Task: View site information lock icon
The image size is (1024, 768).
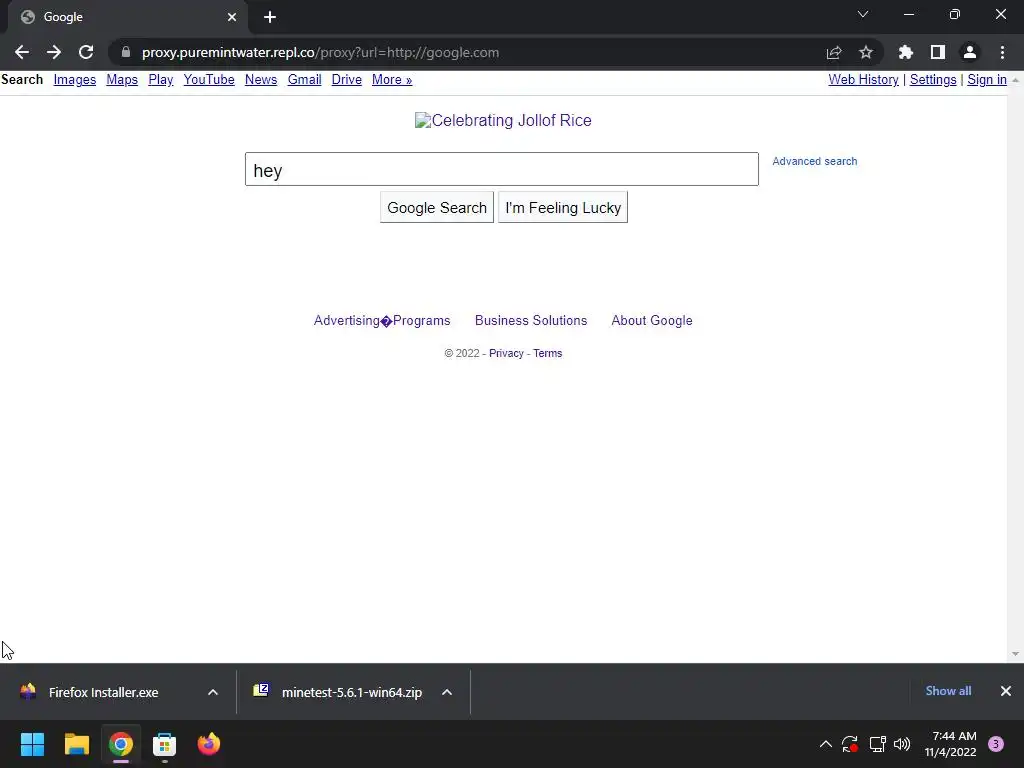Action: coord(125,52)
